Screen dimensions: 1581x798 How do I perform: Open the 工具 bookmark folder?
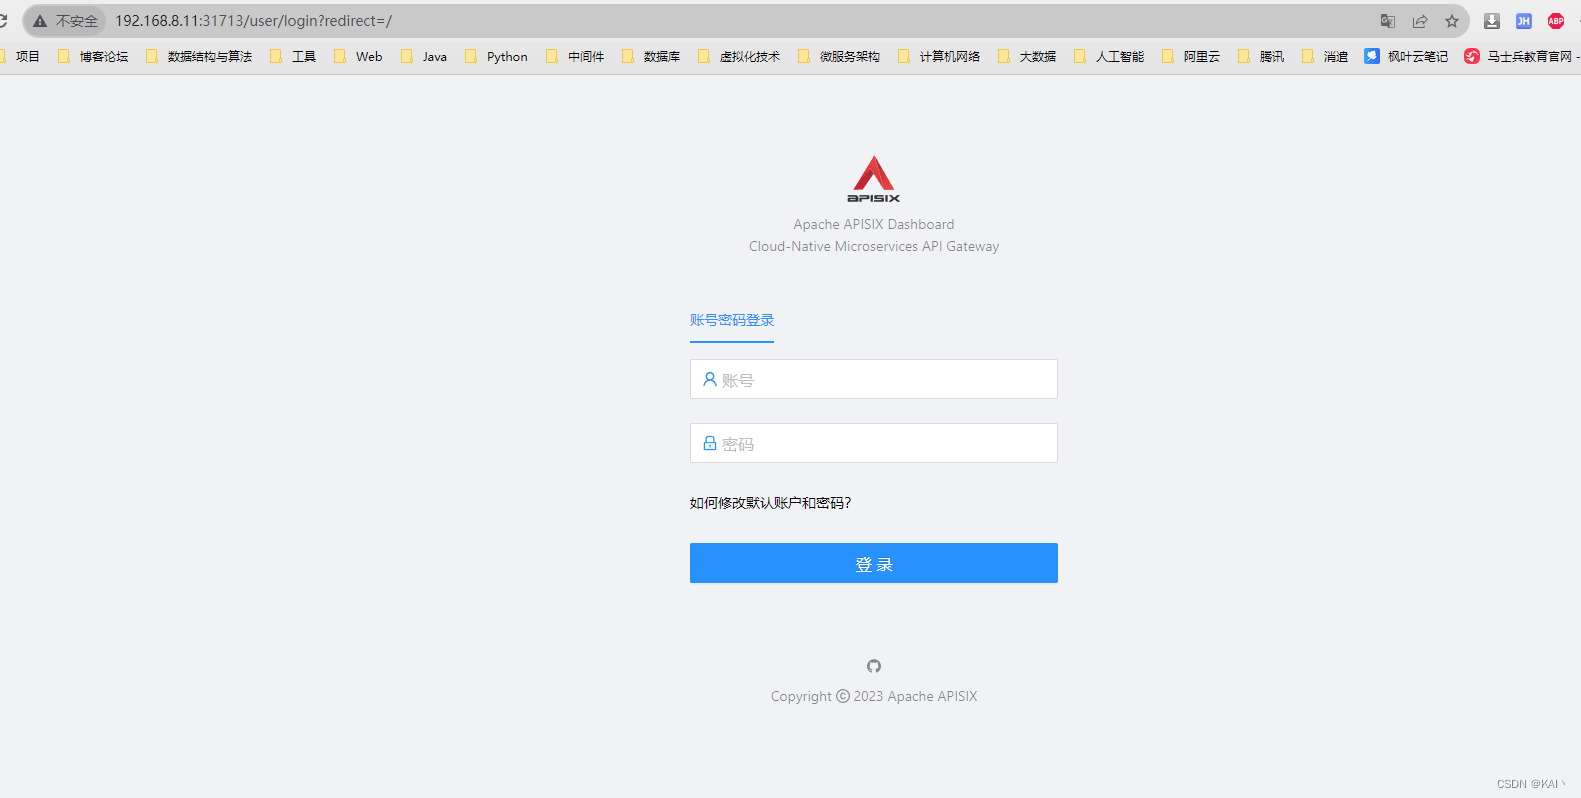(x=293, y=57)
